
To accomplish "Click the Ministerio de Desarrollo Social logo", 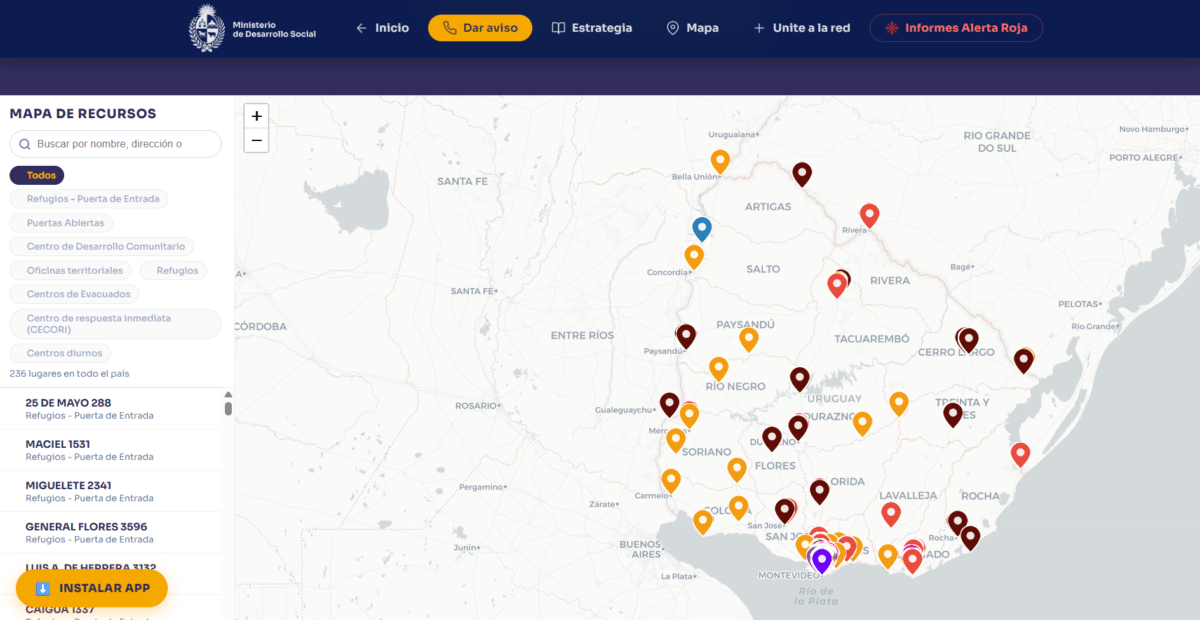I will pyautogui.click(x=253, y=28).
